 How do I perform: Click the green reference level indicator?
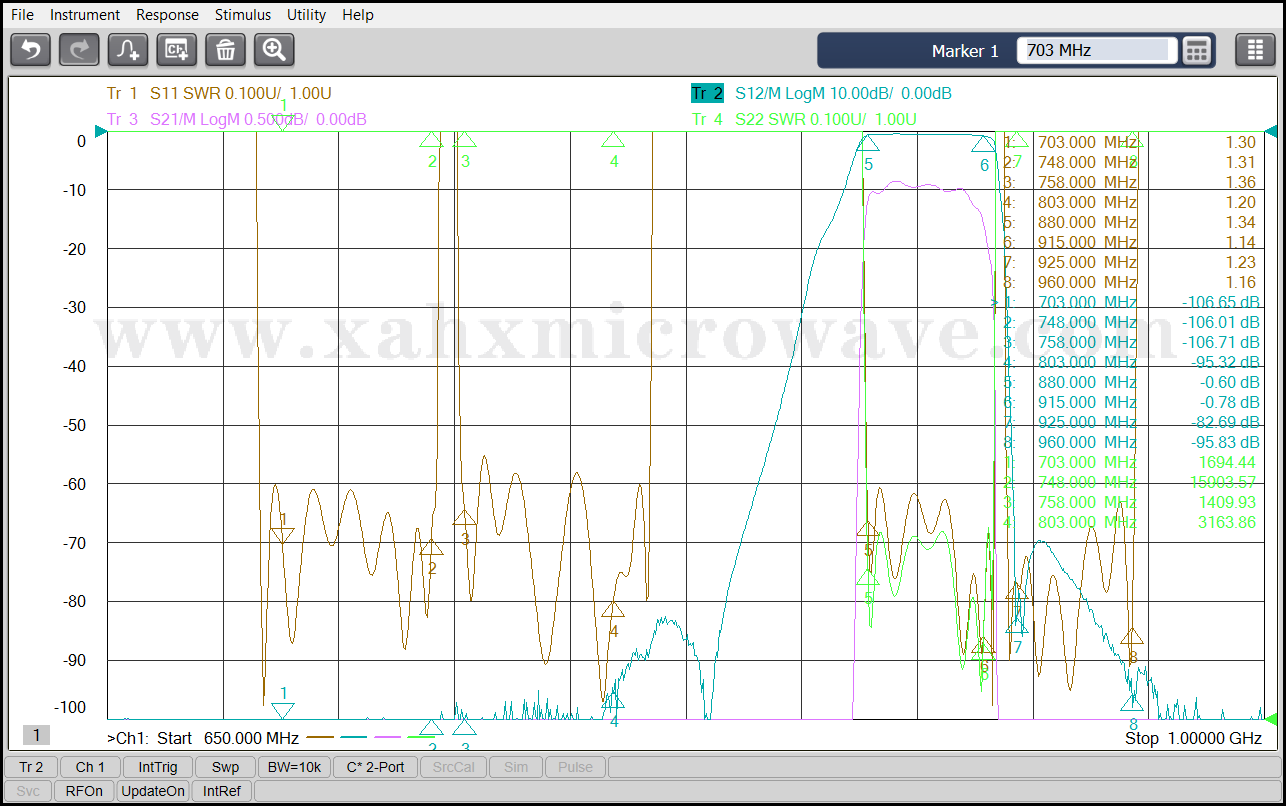[1271, 718]
